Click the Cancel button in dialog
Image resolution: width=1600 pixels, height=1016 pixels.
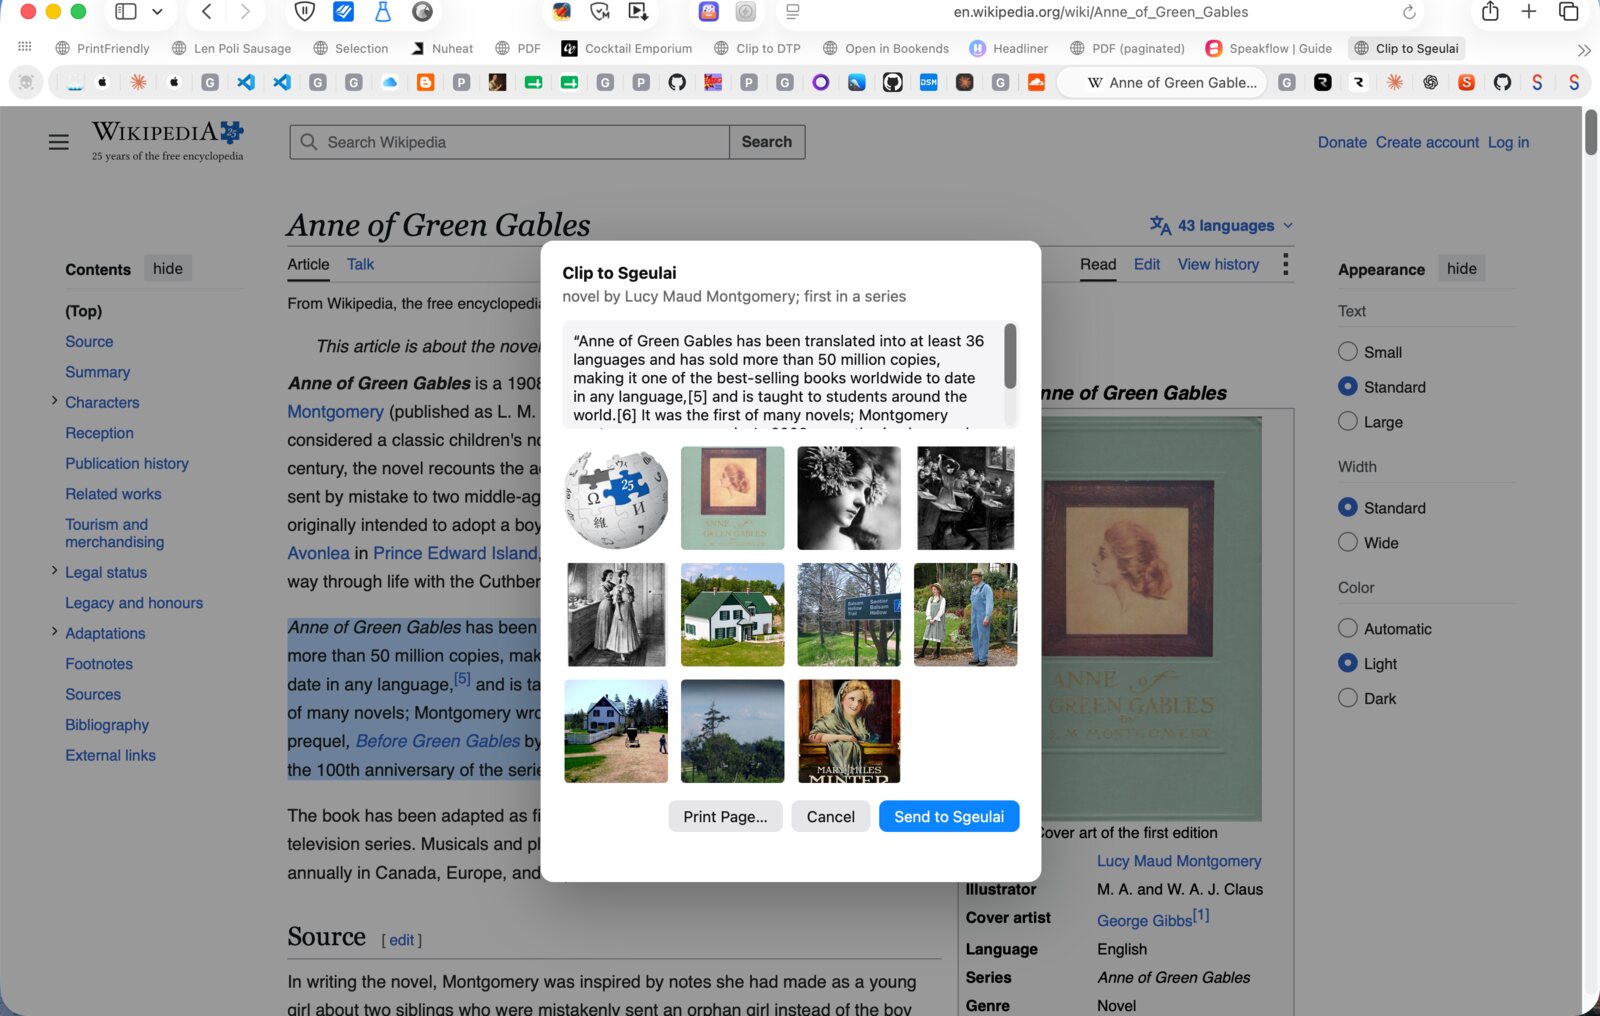tap(831, 816)
